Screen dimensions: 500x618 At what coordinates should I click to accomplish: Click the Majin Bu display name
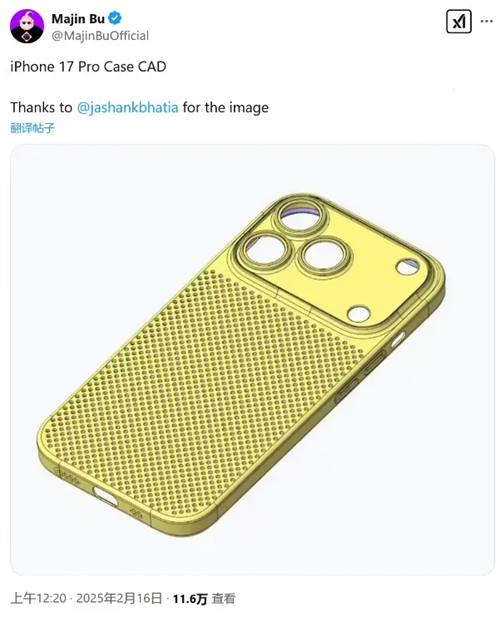tap(78, 19)
